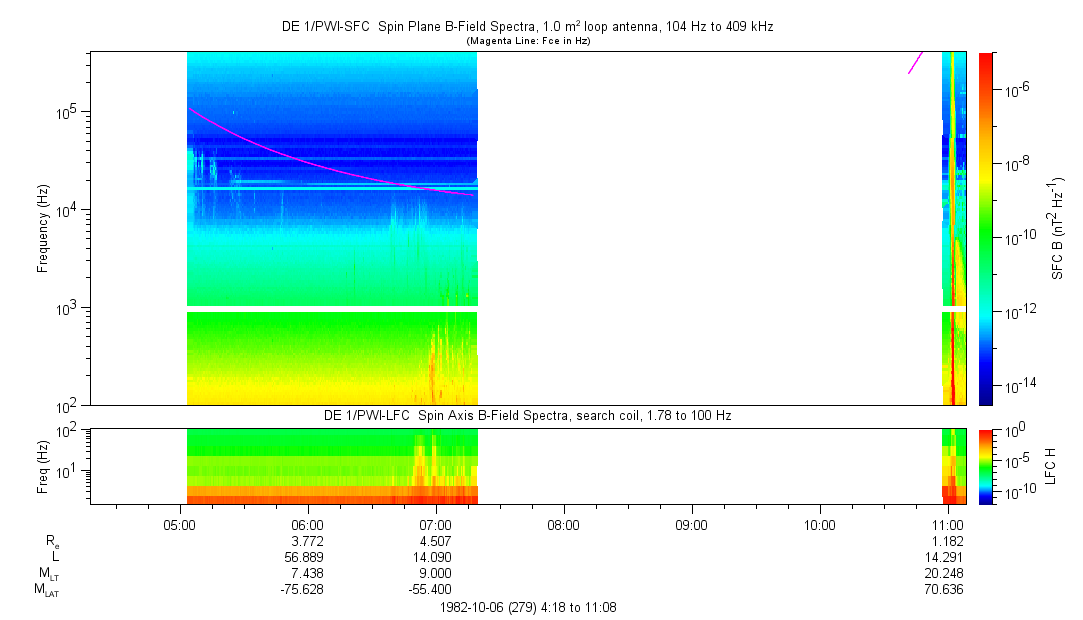The image size is (1083, 620).
Task: Click the L value 56.889
Action: [x=307, y=557]
